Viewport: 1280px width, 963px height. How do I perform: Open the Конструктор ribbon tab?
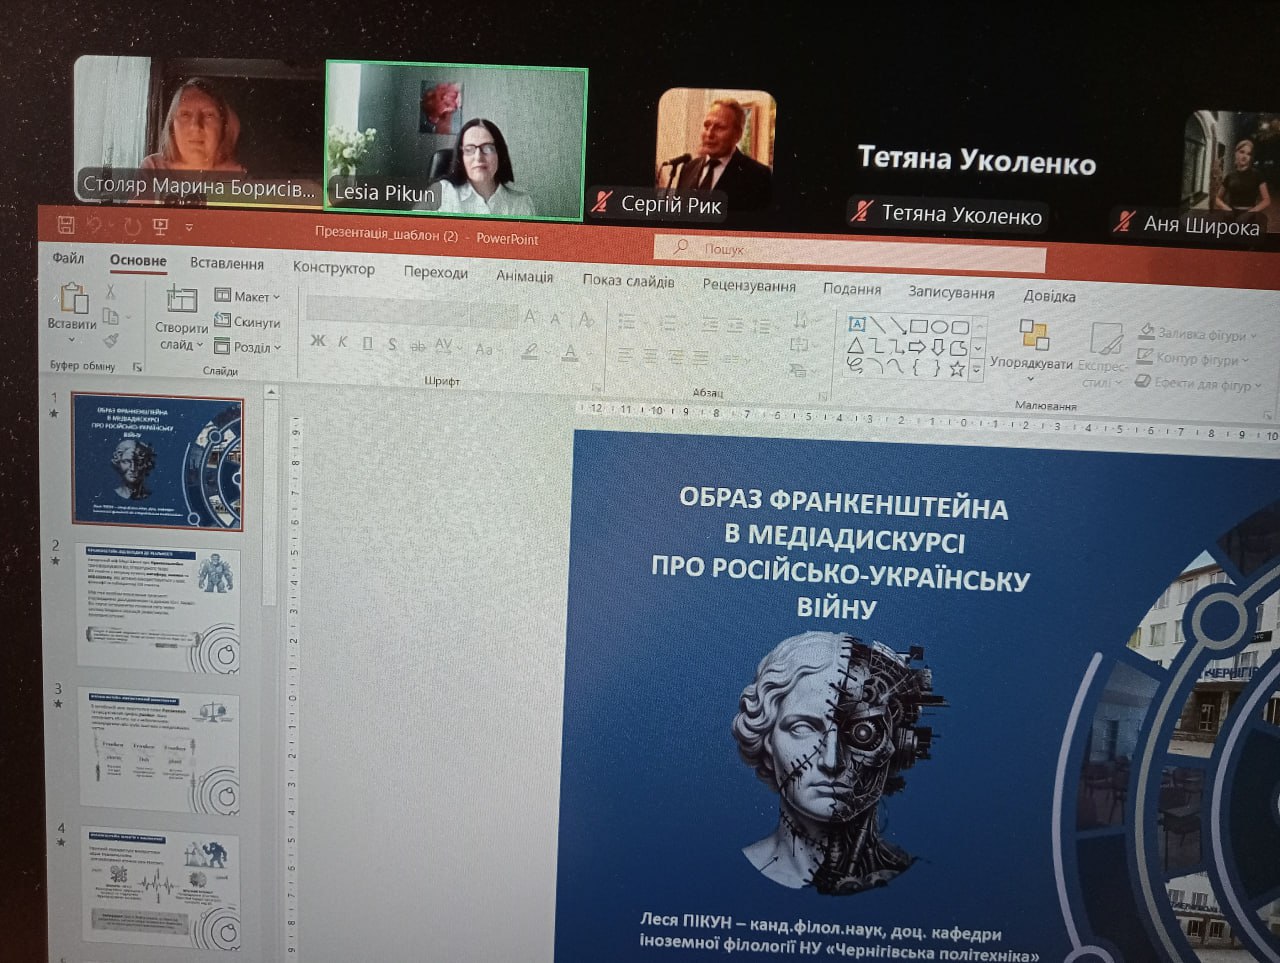click(333, 268)
